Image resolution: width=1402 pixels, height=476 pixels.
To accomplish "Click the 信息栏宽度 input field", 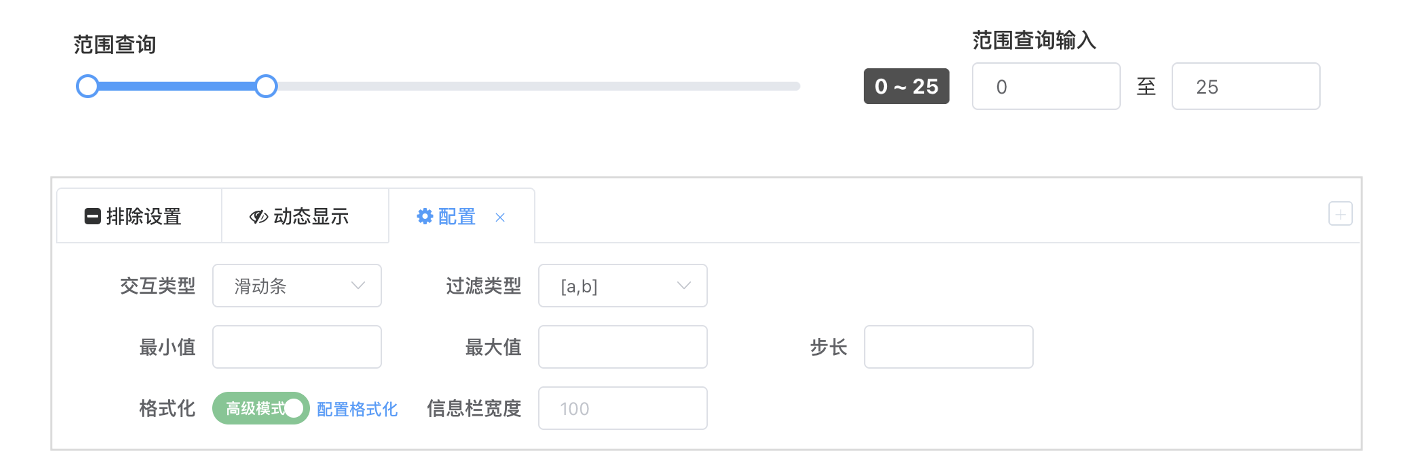I will click(x=623, y=408).
